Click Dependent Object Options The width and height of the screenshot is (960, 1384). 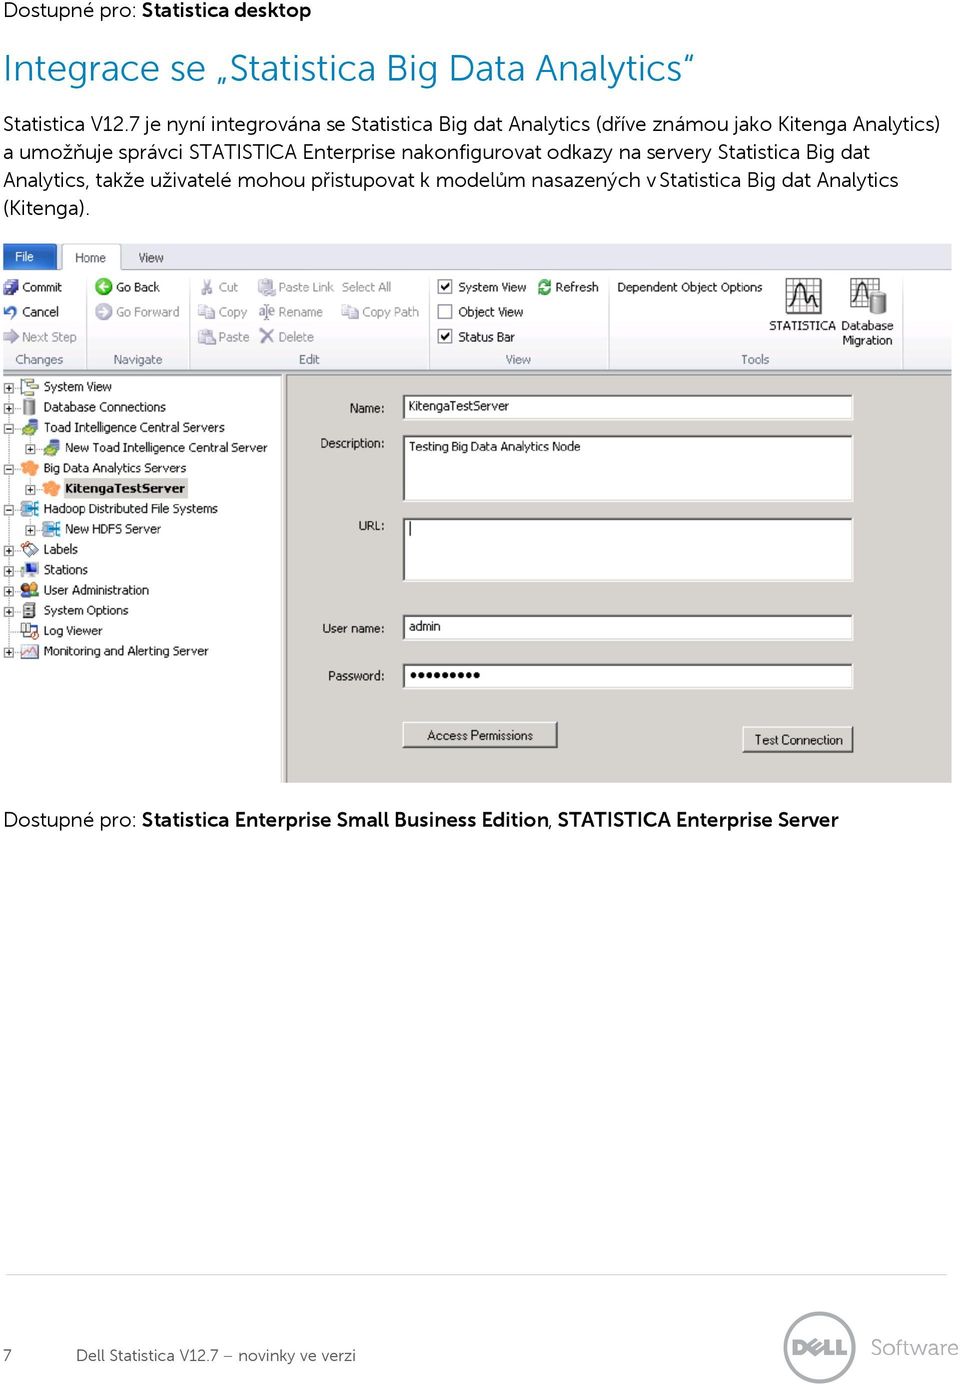pos(690,287)
